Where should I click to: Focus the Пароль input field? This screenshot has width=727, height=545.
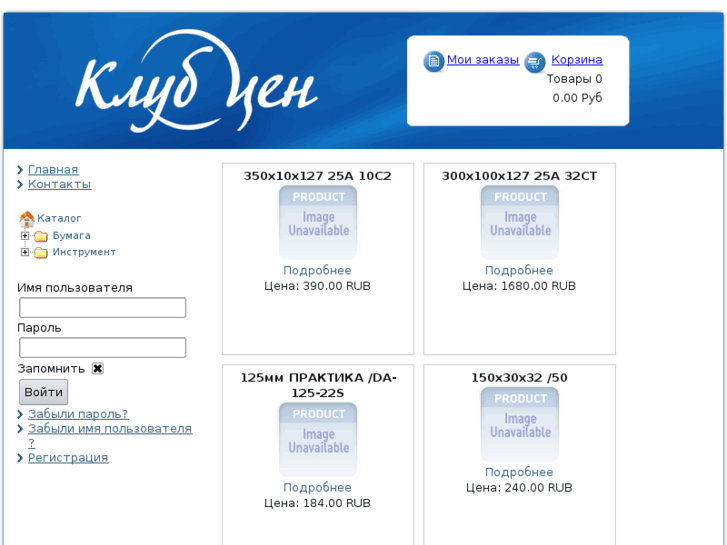102,347
